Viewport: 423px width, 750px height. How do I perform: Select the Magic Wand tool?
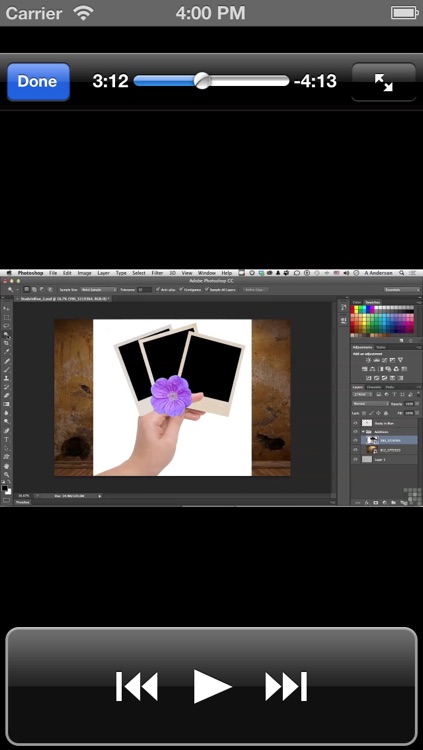[6, 334]
